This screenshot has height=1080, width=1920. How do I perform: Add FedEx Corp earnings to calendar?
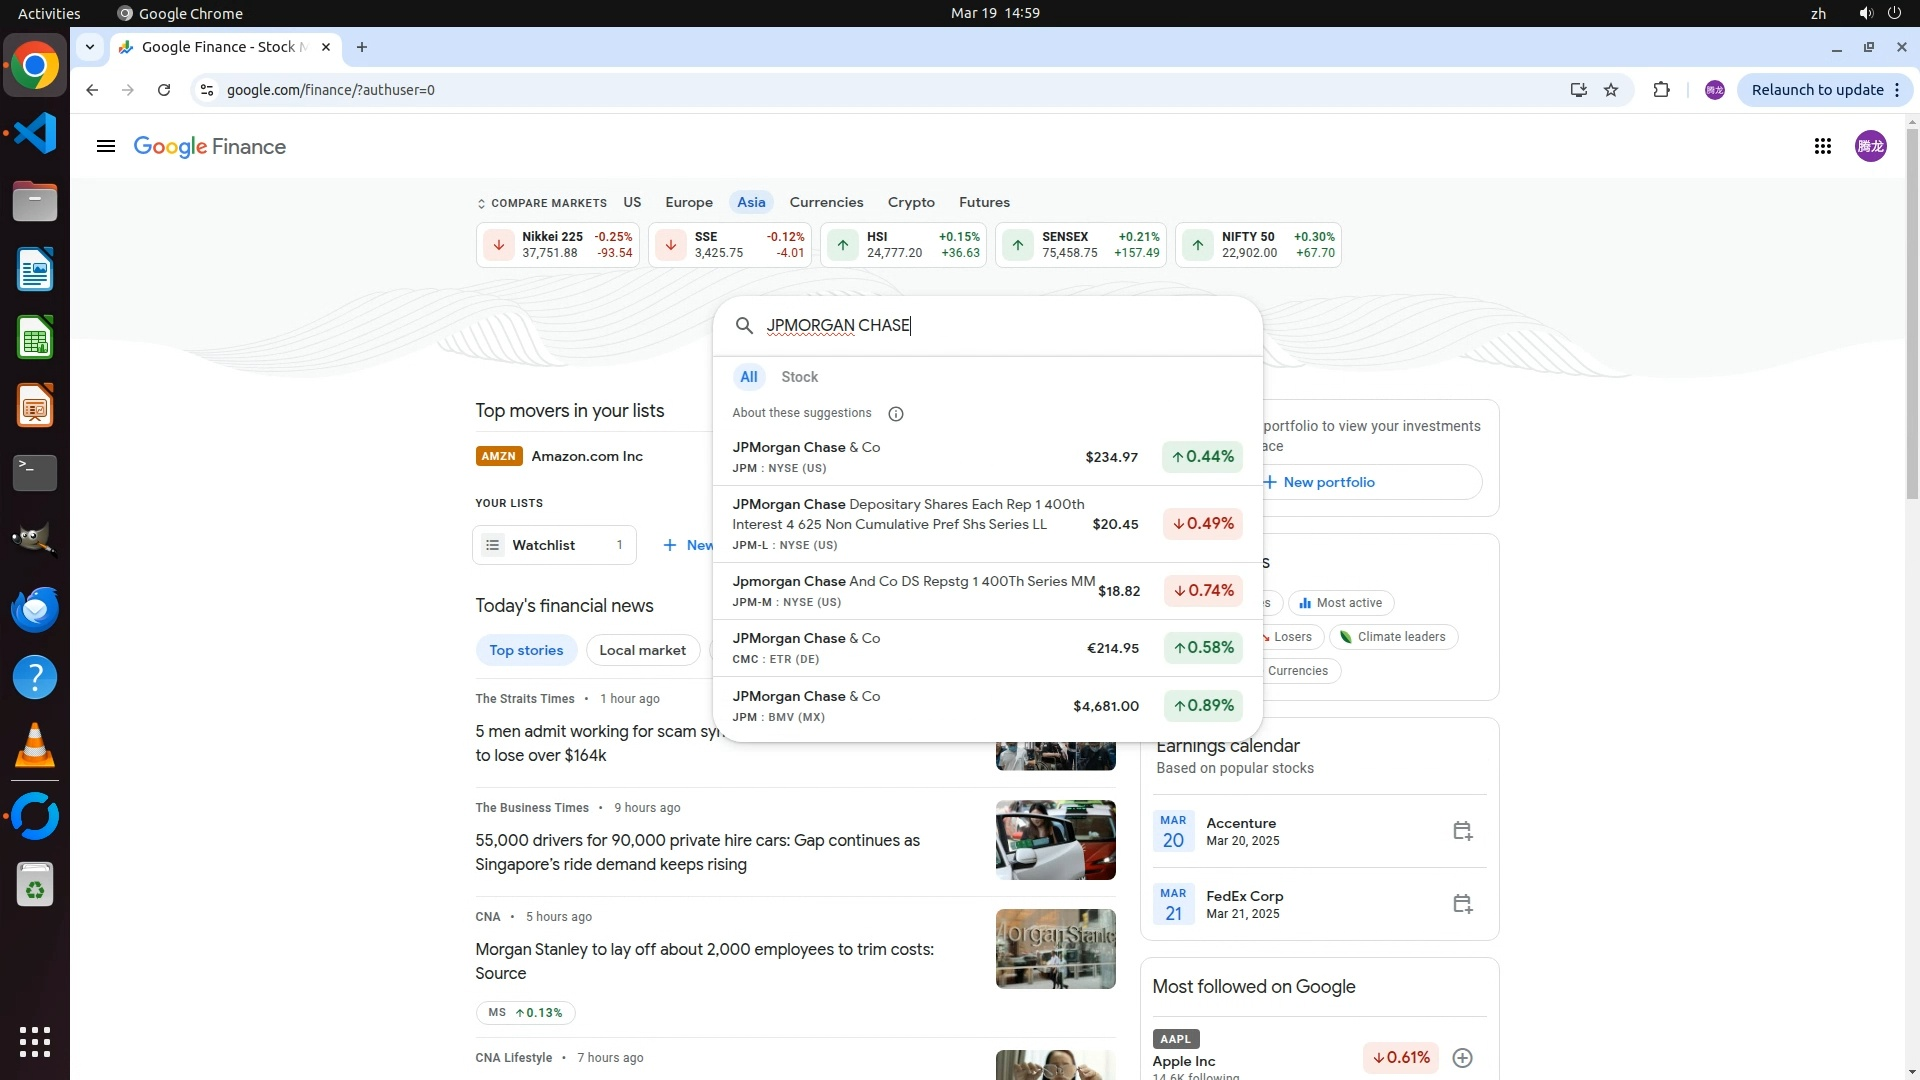tap(1462, 904)
